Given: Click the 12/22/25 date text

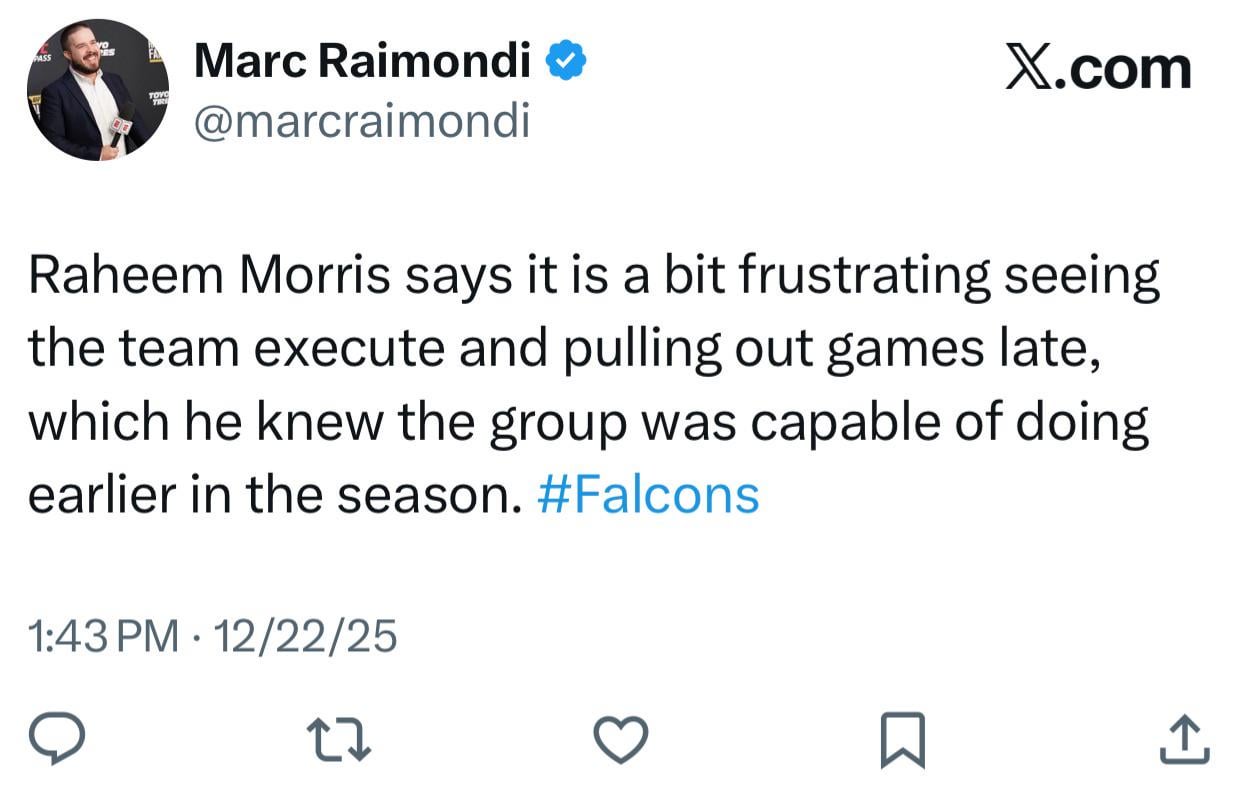Looking at the screenshot, I should [305, 634].
